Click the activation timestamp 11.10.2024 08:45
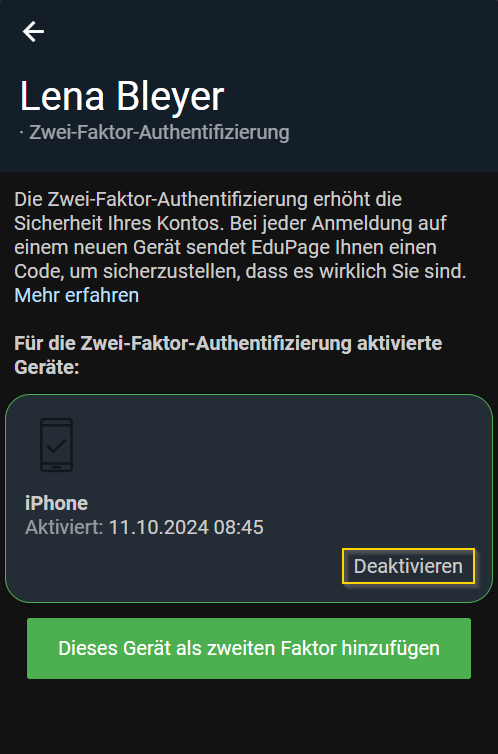The height and width of the screenshot is (754, 498). coord(186,528)
